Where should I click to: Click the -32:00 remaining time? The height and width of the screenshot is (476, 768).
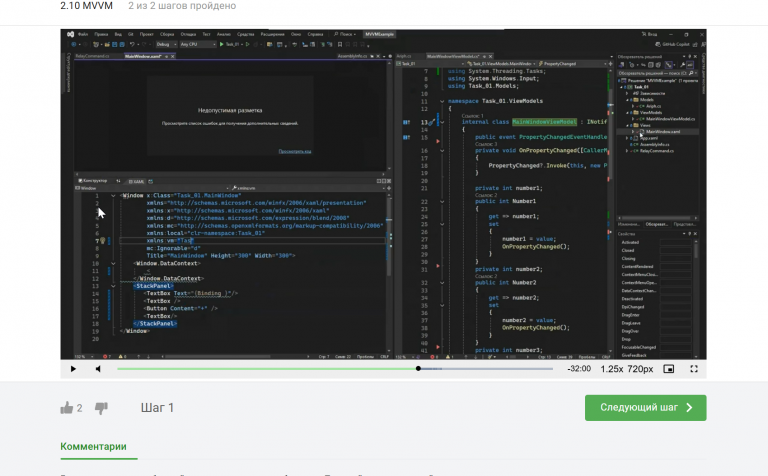coord(579,369)
